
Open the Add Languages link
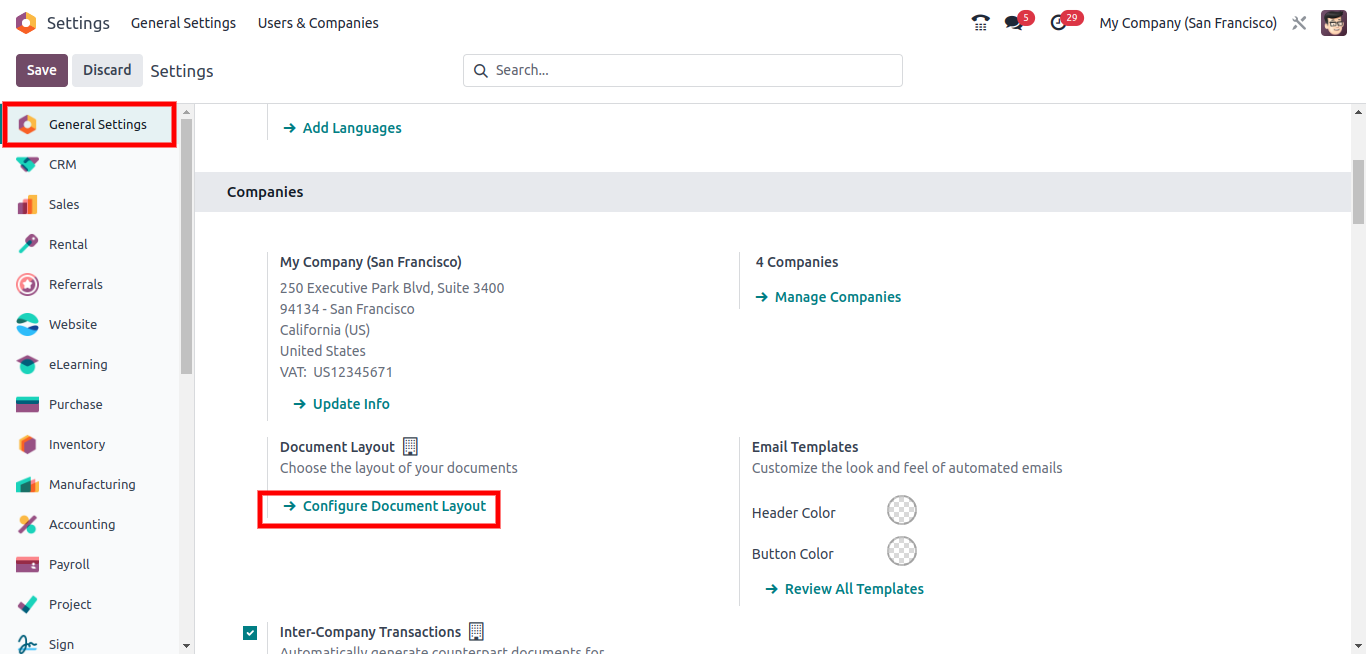pyautogui.click(x=342, y=128)
